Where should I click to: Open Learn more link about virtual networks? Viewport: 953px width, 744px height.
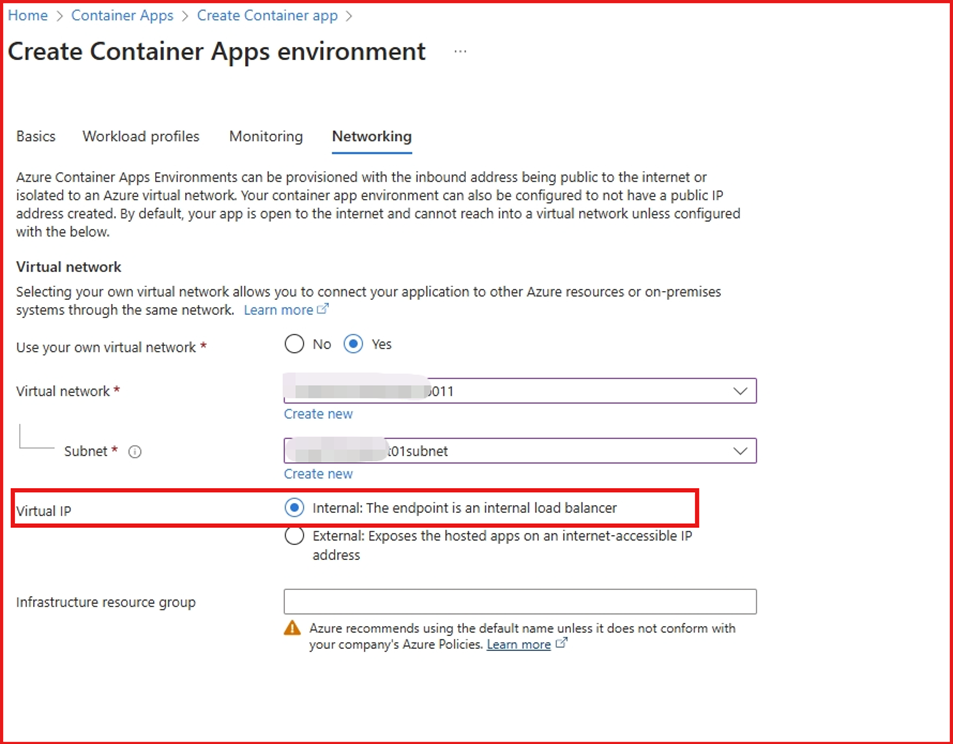pyautogui.click(x=279, y=310)
